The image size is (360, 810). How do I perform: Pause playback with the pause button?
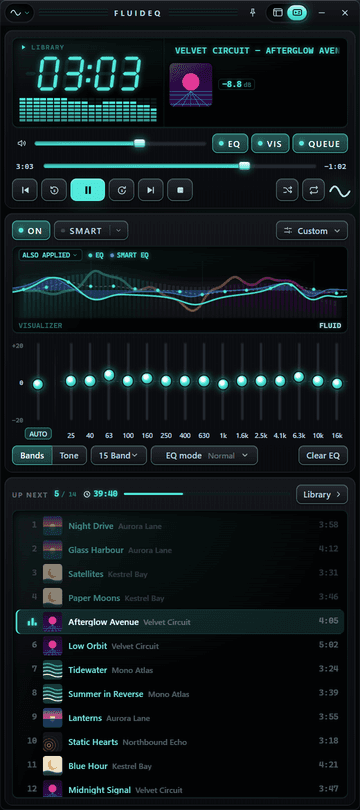pos(88,190)
